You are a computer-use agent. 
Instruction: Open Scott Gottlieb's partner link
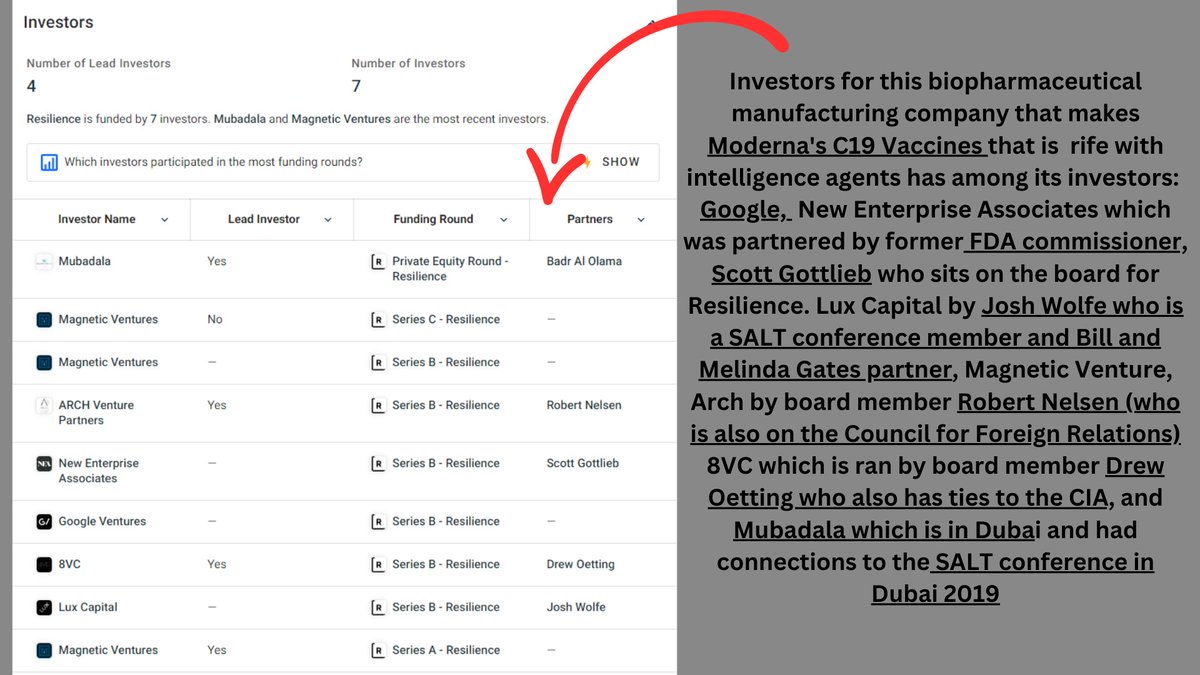coord(582,464)
